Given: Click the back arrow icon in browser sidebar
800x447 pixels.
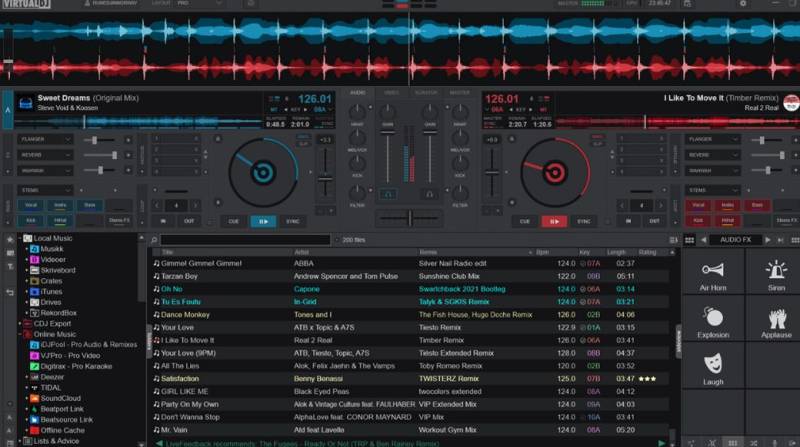Looking at the screenshot, I should point(10,292).
